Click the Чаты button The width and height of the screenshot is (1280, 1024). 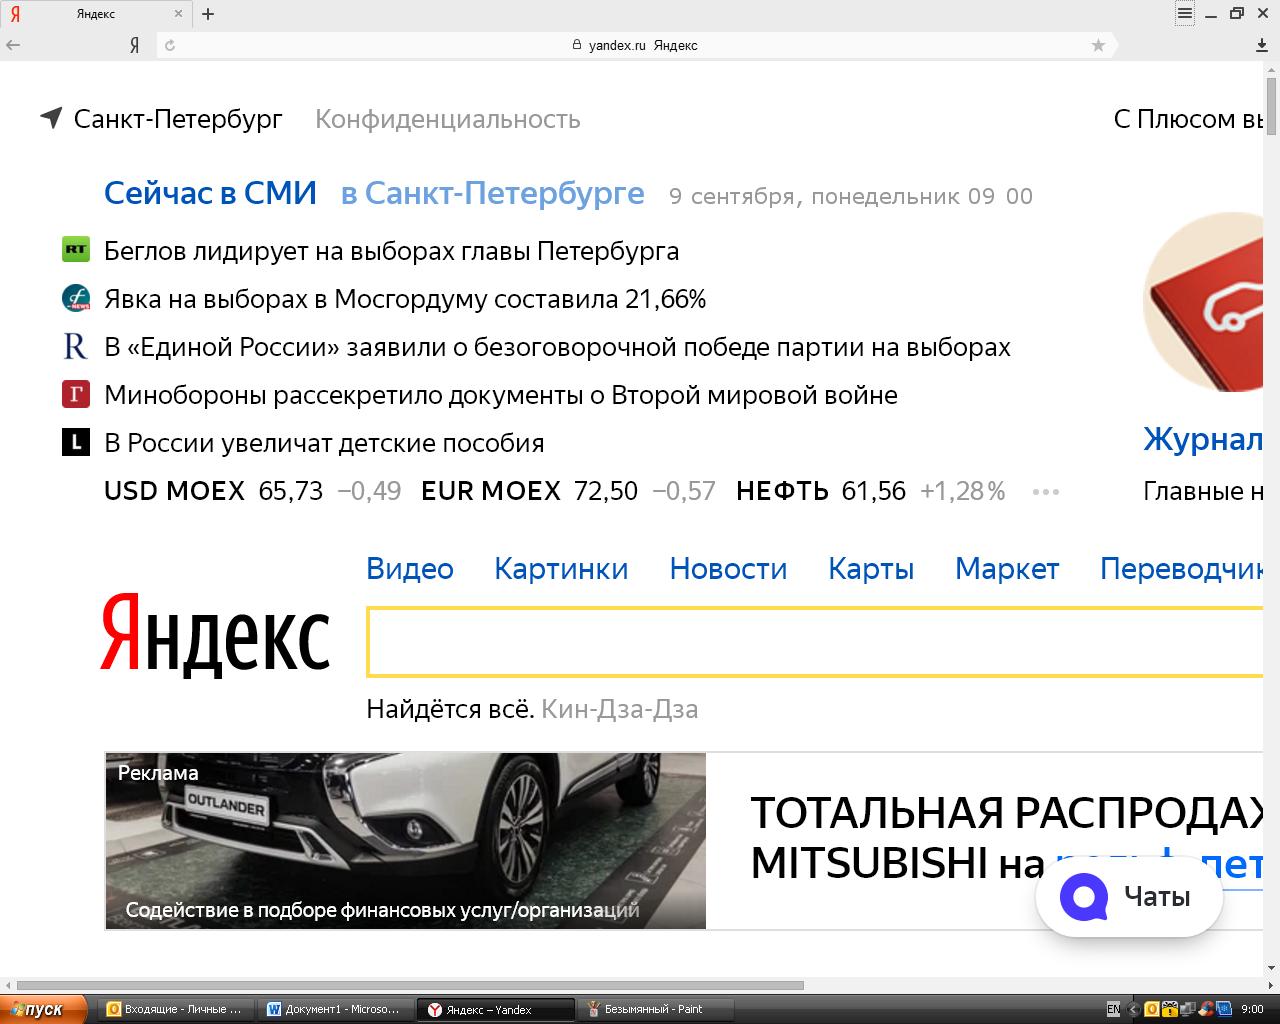1129,896
